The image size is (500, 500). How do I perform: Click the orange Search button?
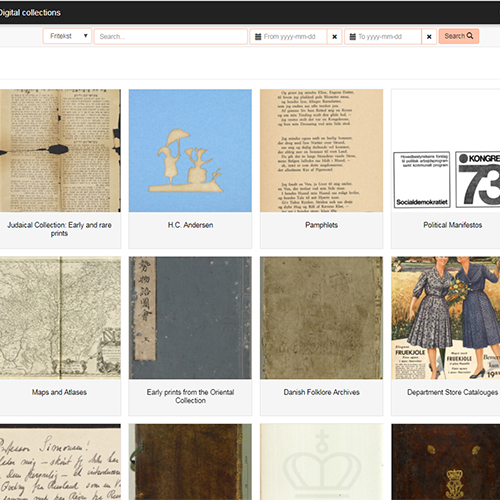[459, 36]
